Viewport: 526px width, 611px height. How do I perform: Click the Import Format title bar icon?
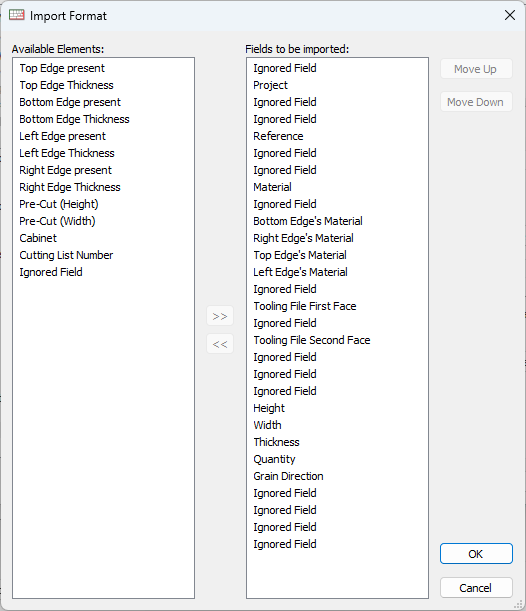click(x=17, y=15)
